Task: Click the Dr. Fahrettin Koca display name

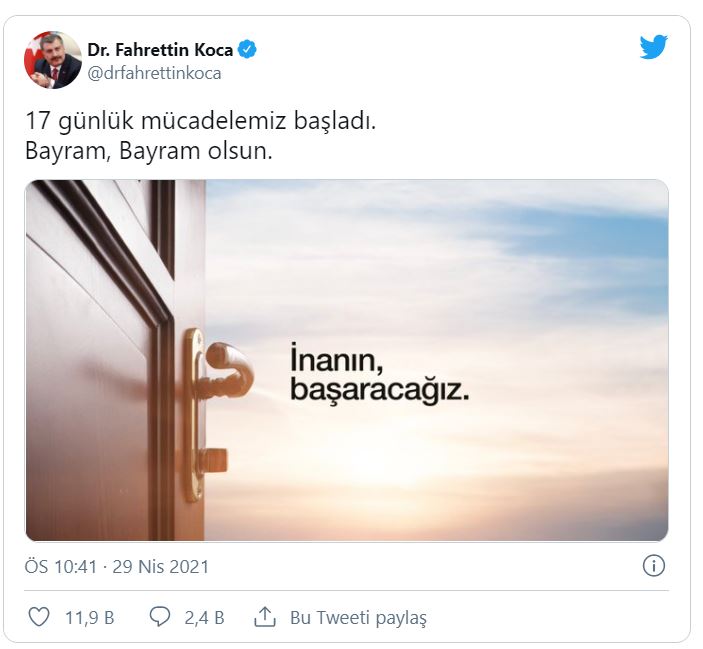Action: coord(161,50)
